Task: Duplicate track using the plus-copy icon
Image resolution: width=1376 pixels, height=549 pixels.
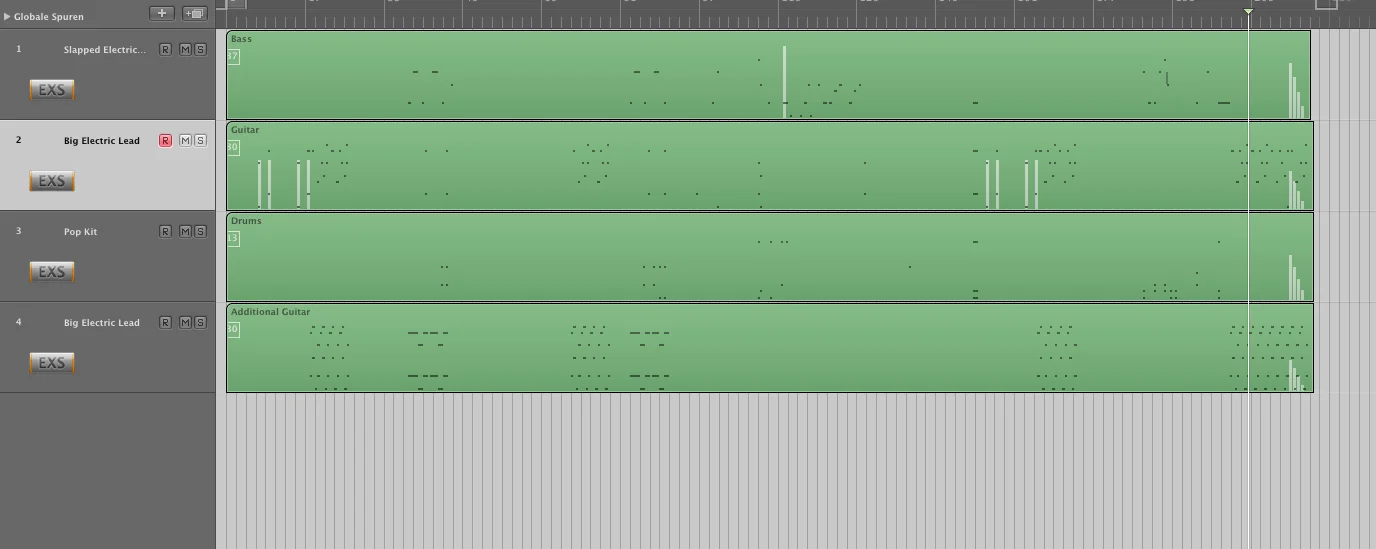Action: point(195,13)
